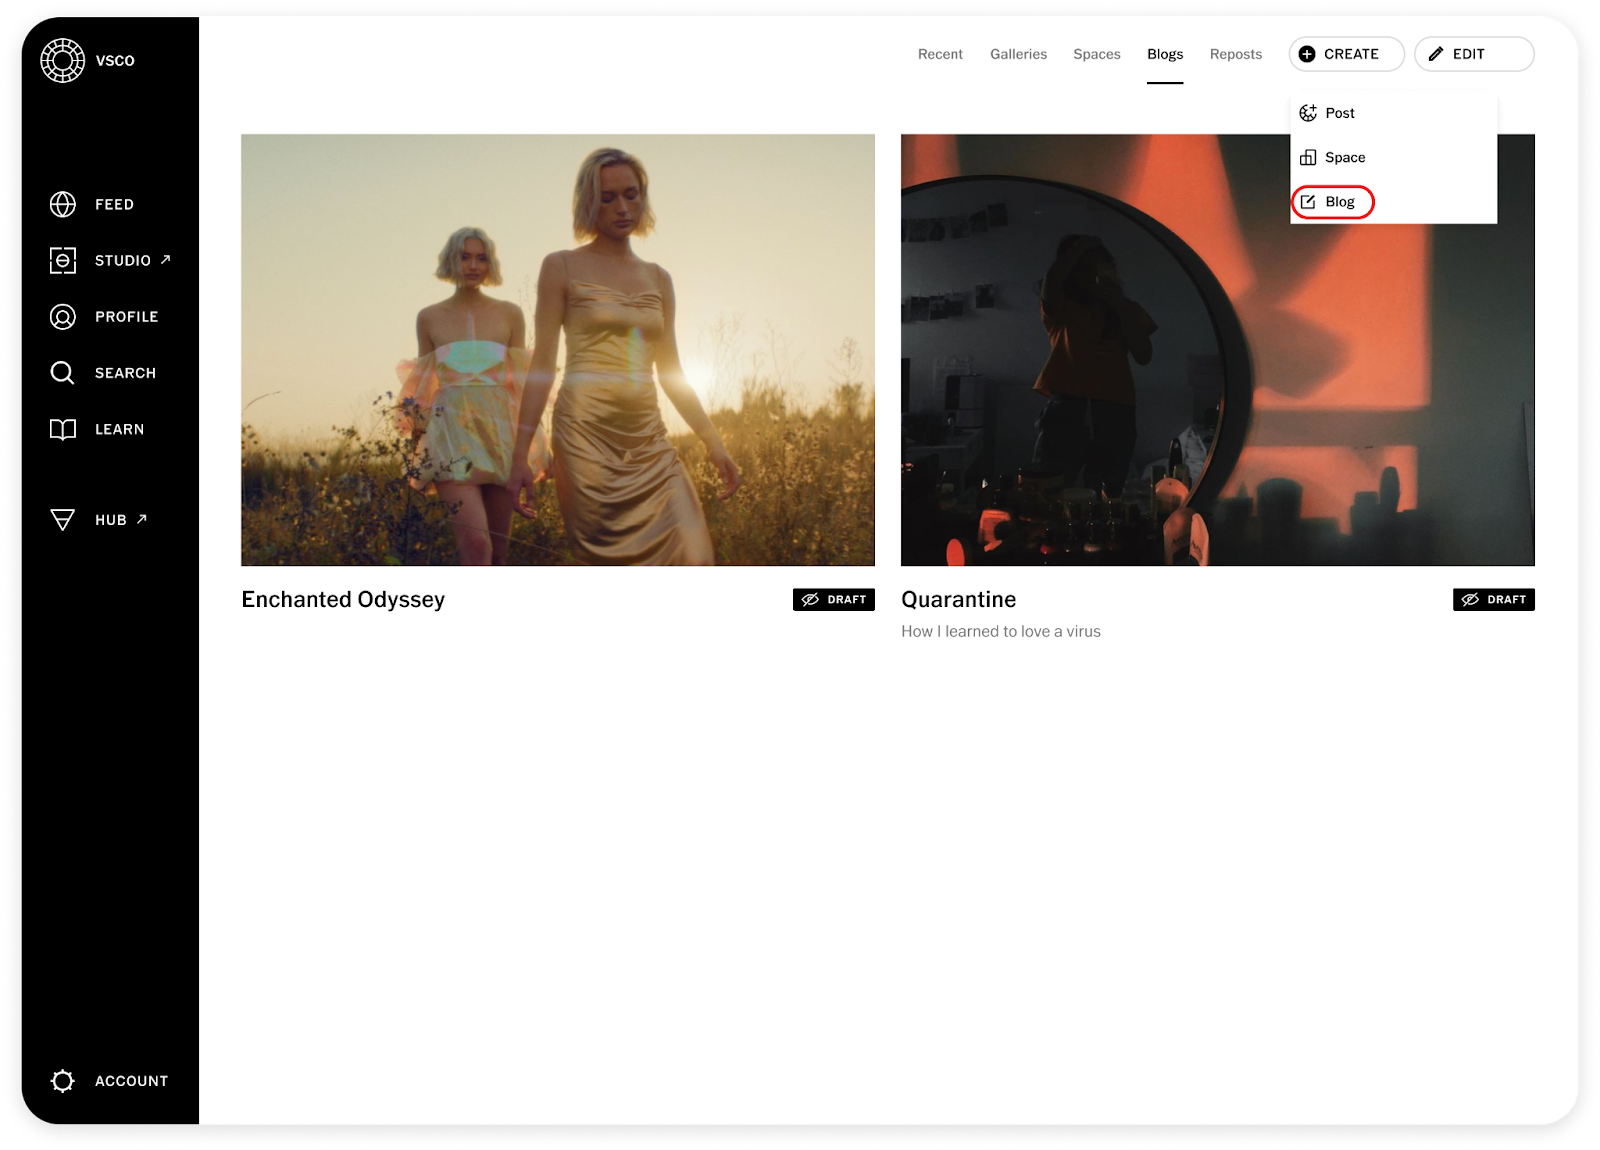The image size is (1600, 1150).
Task: Open PROFILE label in sidebar
Action: (x=127, y=317)
